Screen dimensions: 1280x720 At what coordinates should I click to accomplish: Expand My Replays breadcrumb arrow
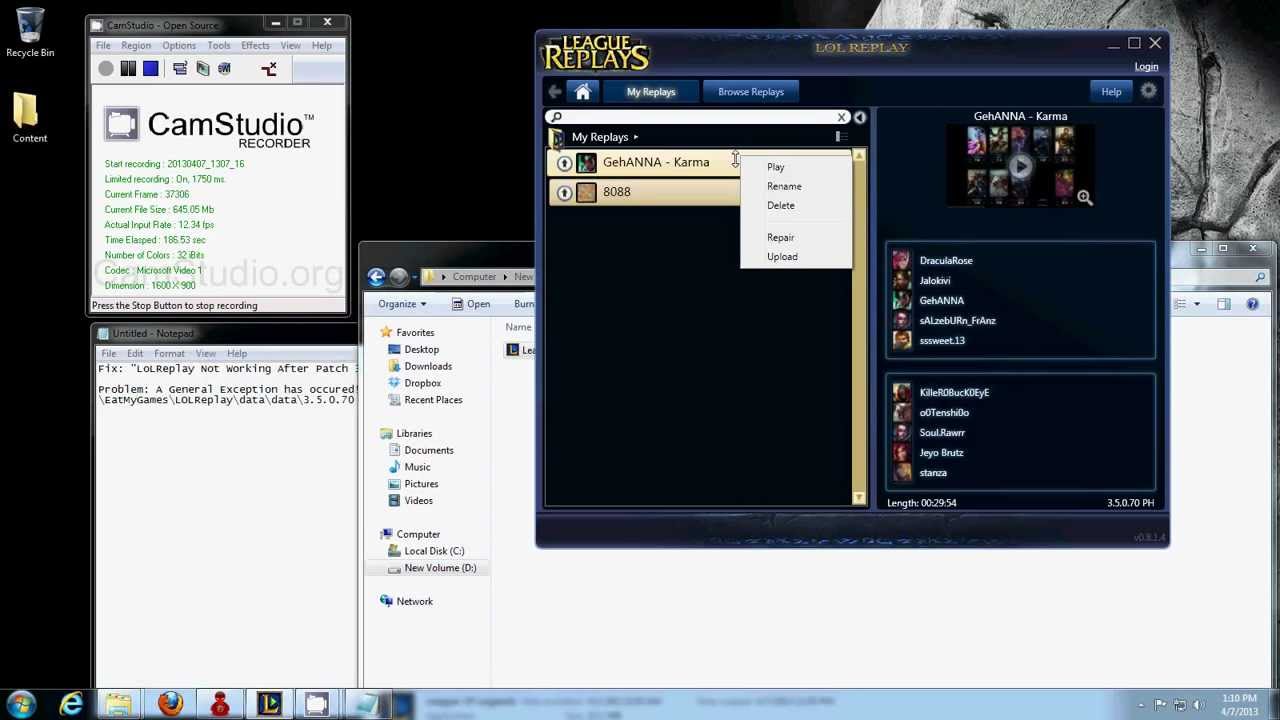click(x=636, y=137)
